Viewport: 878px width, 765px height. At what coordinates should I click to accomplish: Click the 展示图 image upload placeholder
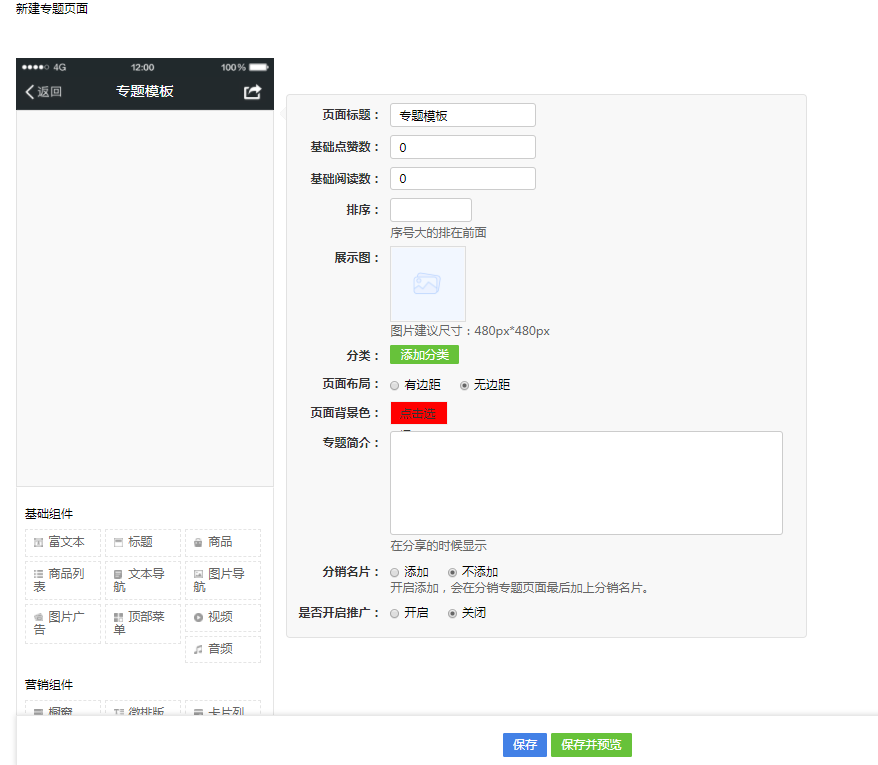(427, 284)
